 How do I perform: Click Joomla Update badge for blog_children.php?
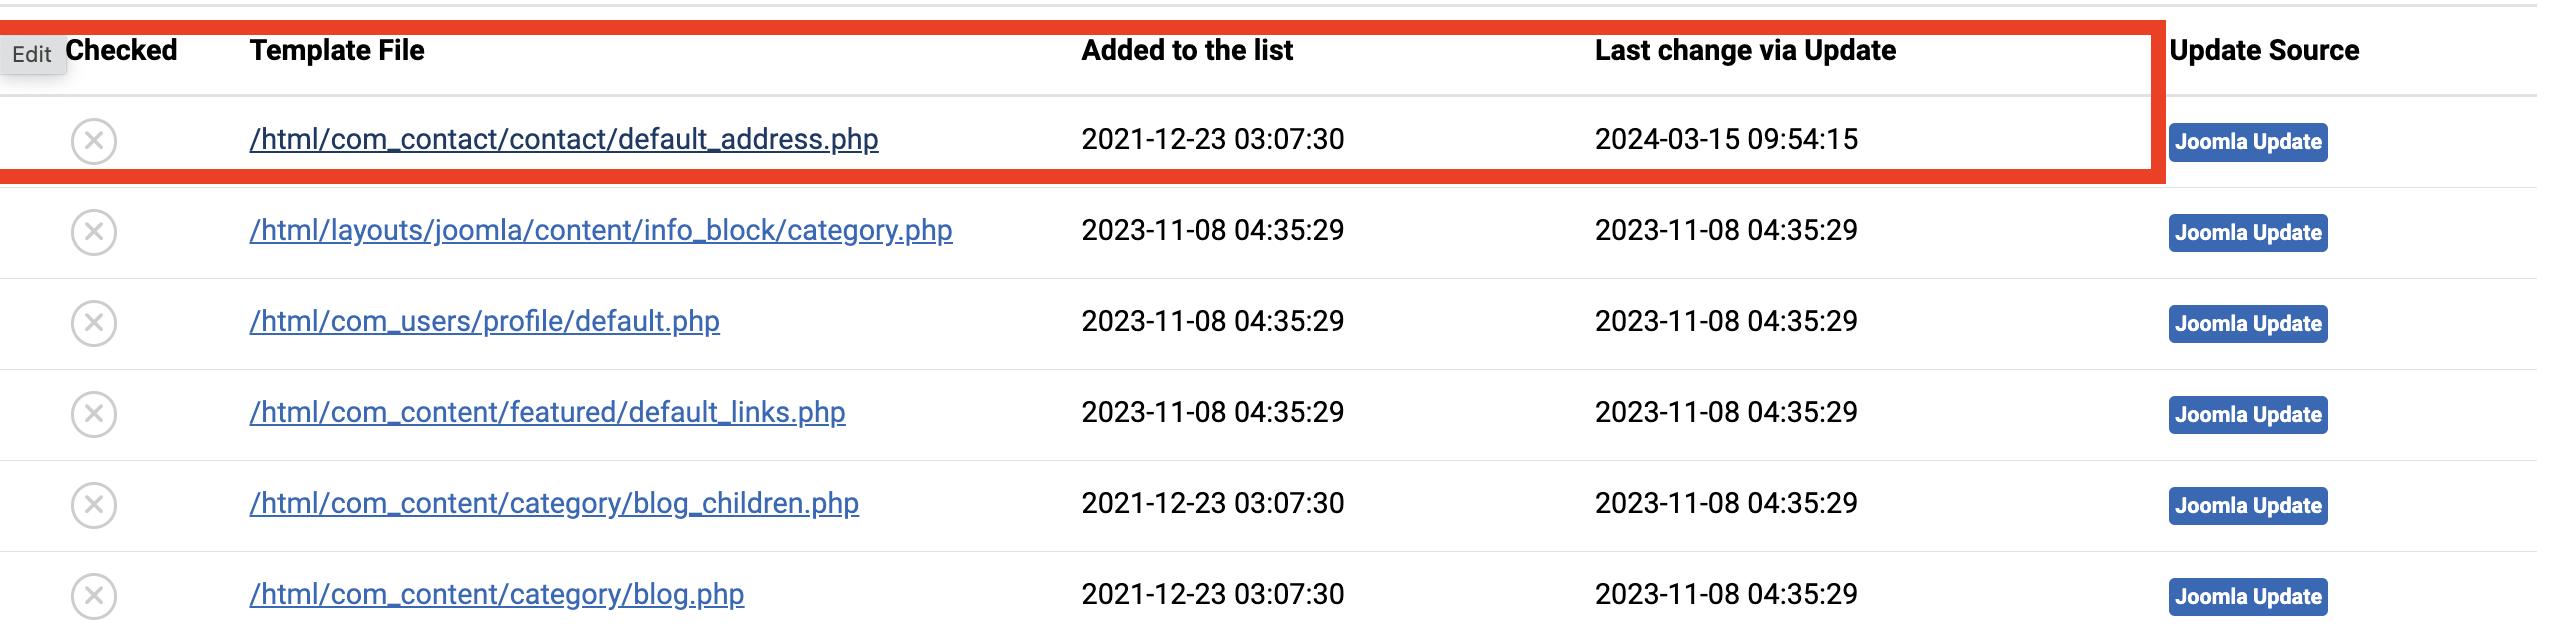pyautogui.click(x=2248, y=506)
